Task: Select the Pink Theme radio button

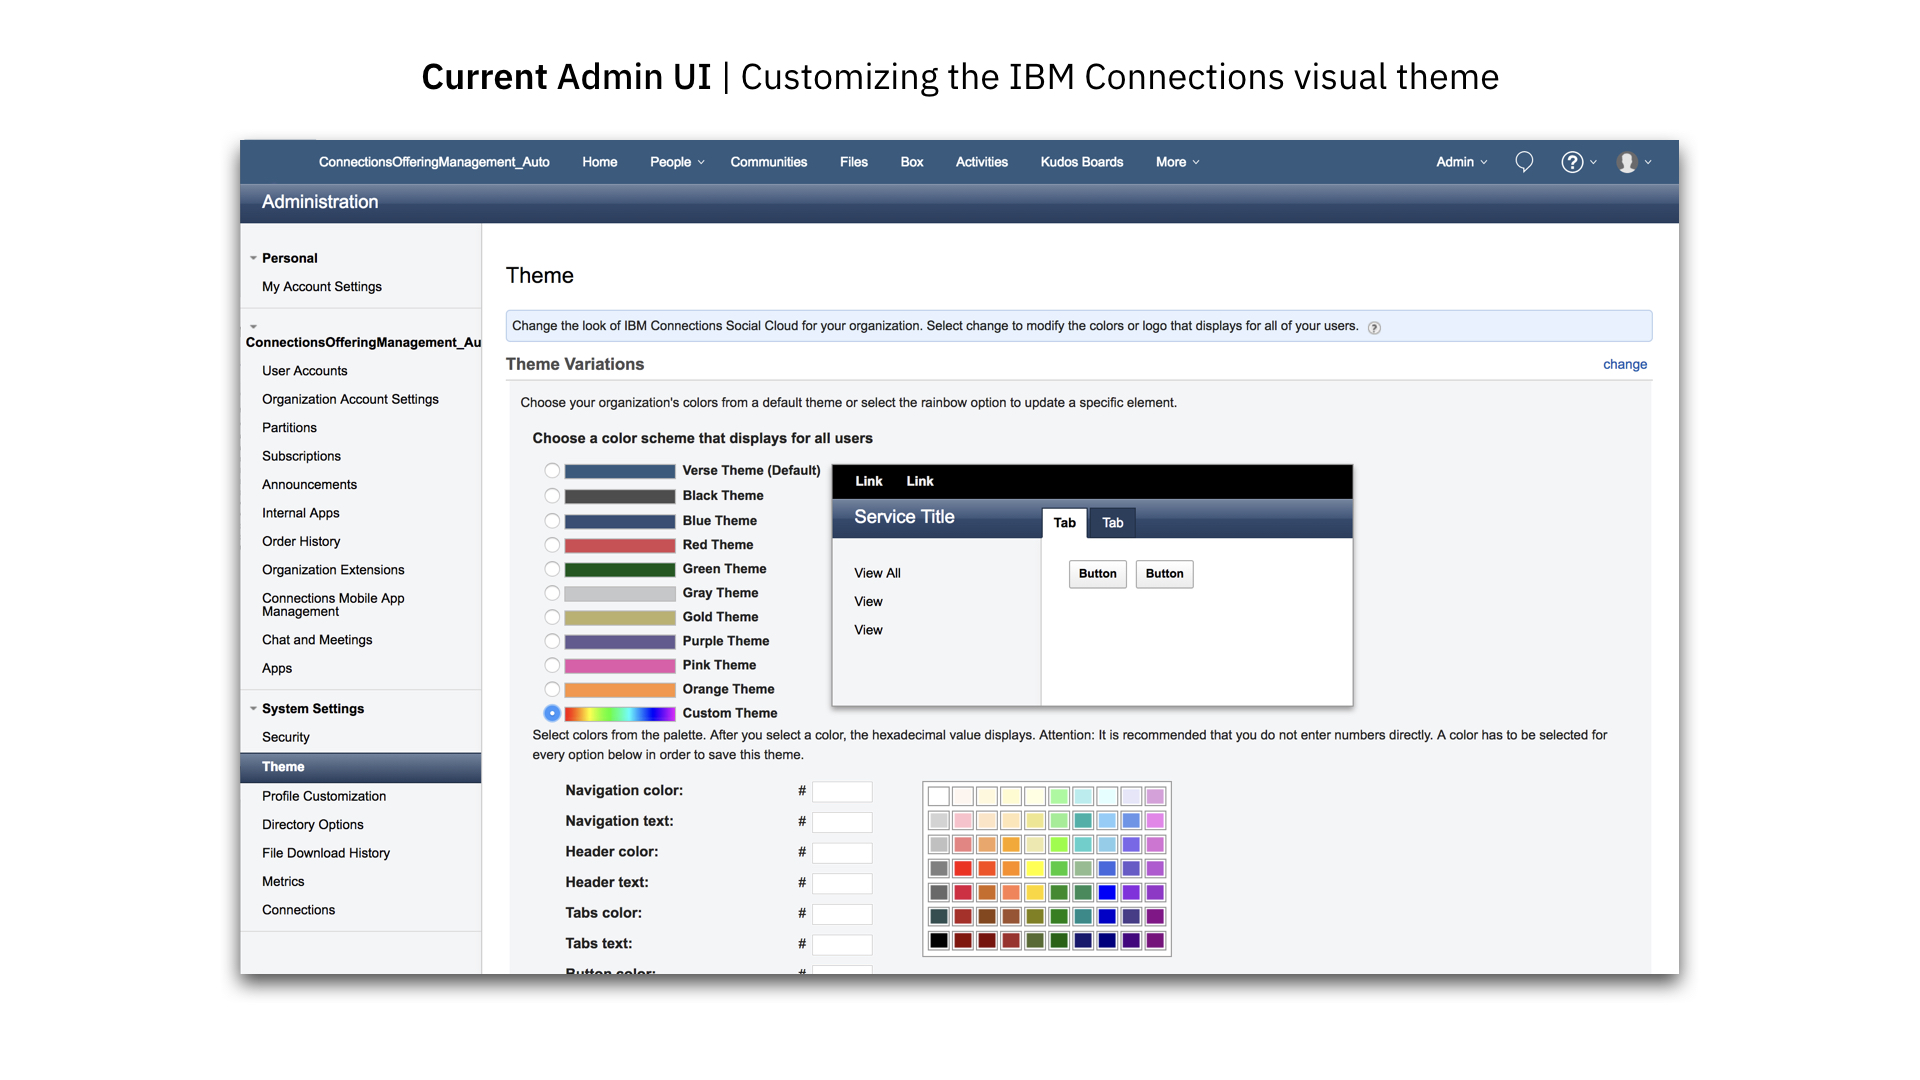Action: point(552,665)
